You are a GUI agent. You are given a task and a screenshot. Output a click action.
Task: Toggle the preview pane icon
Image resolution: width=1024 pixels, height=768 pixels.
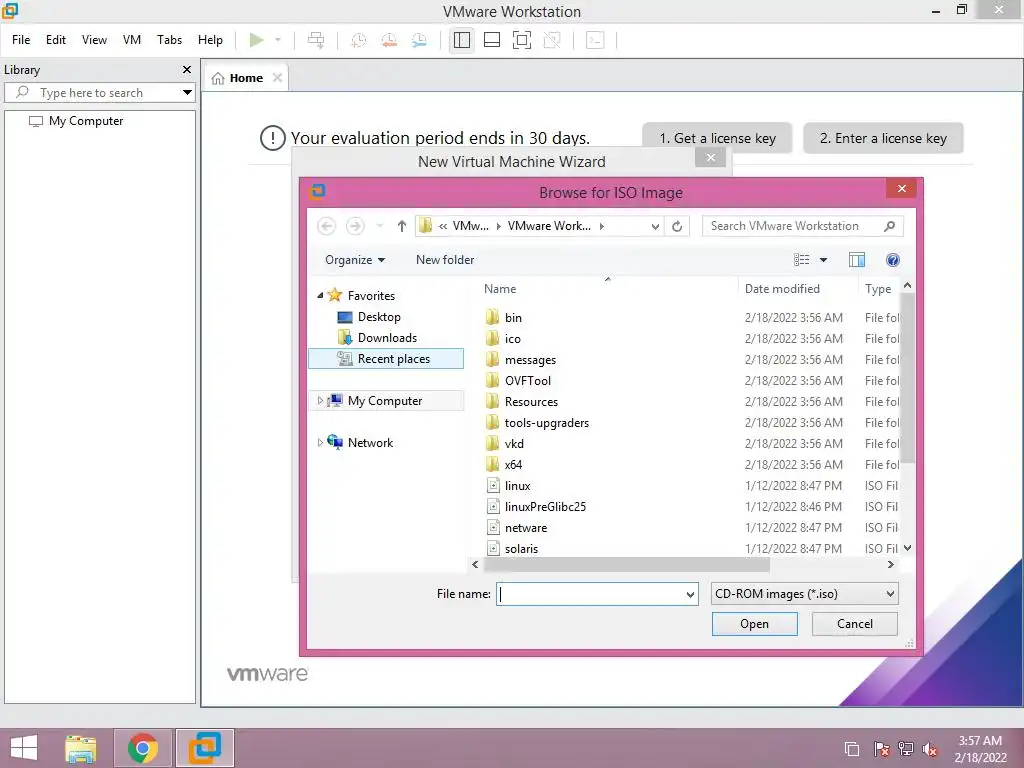857,260
